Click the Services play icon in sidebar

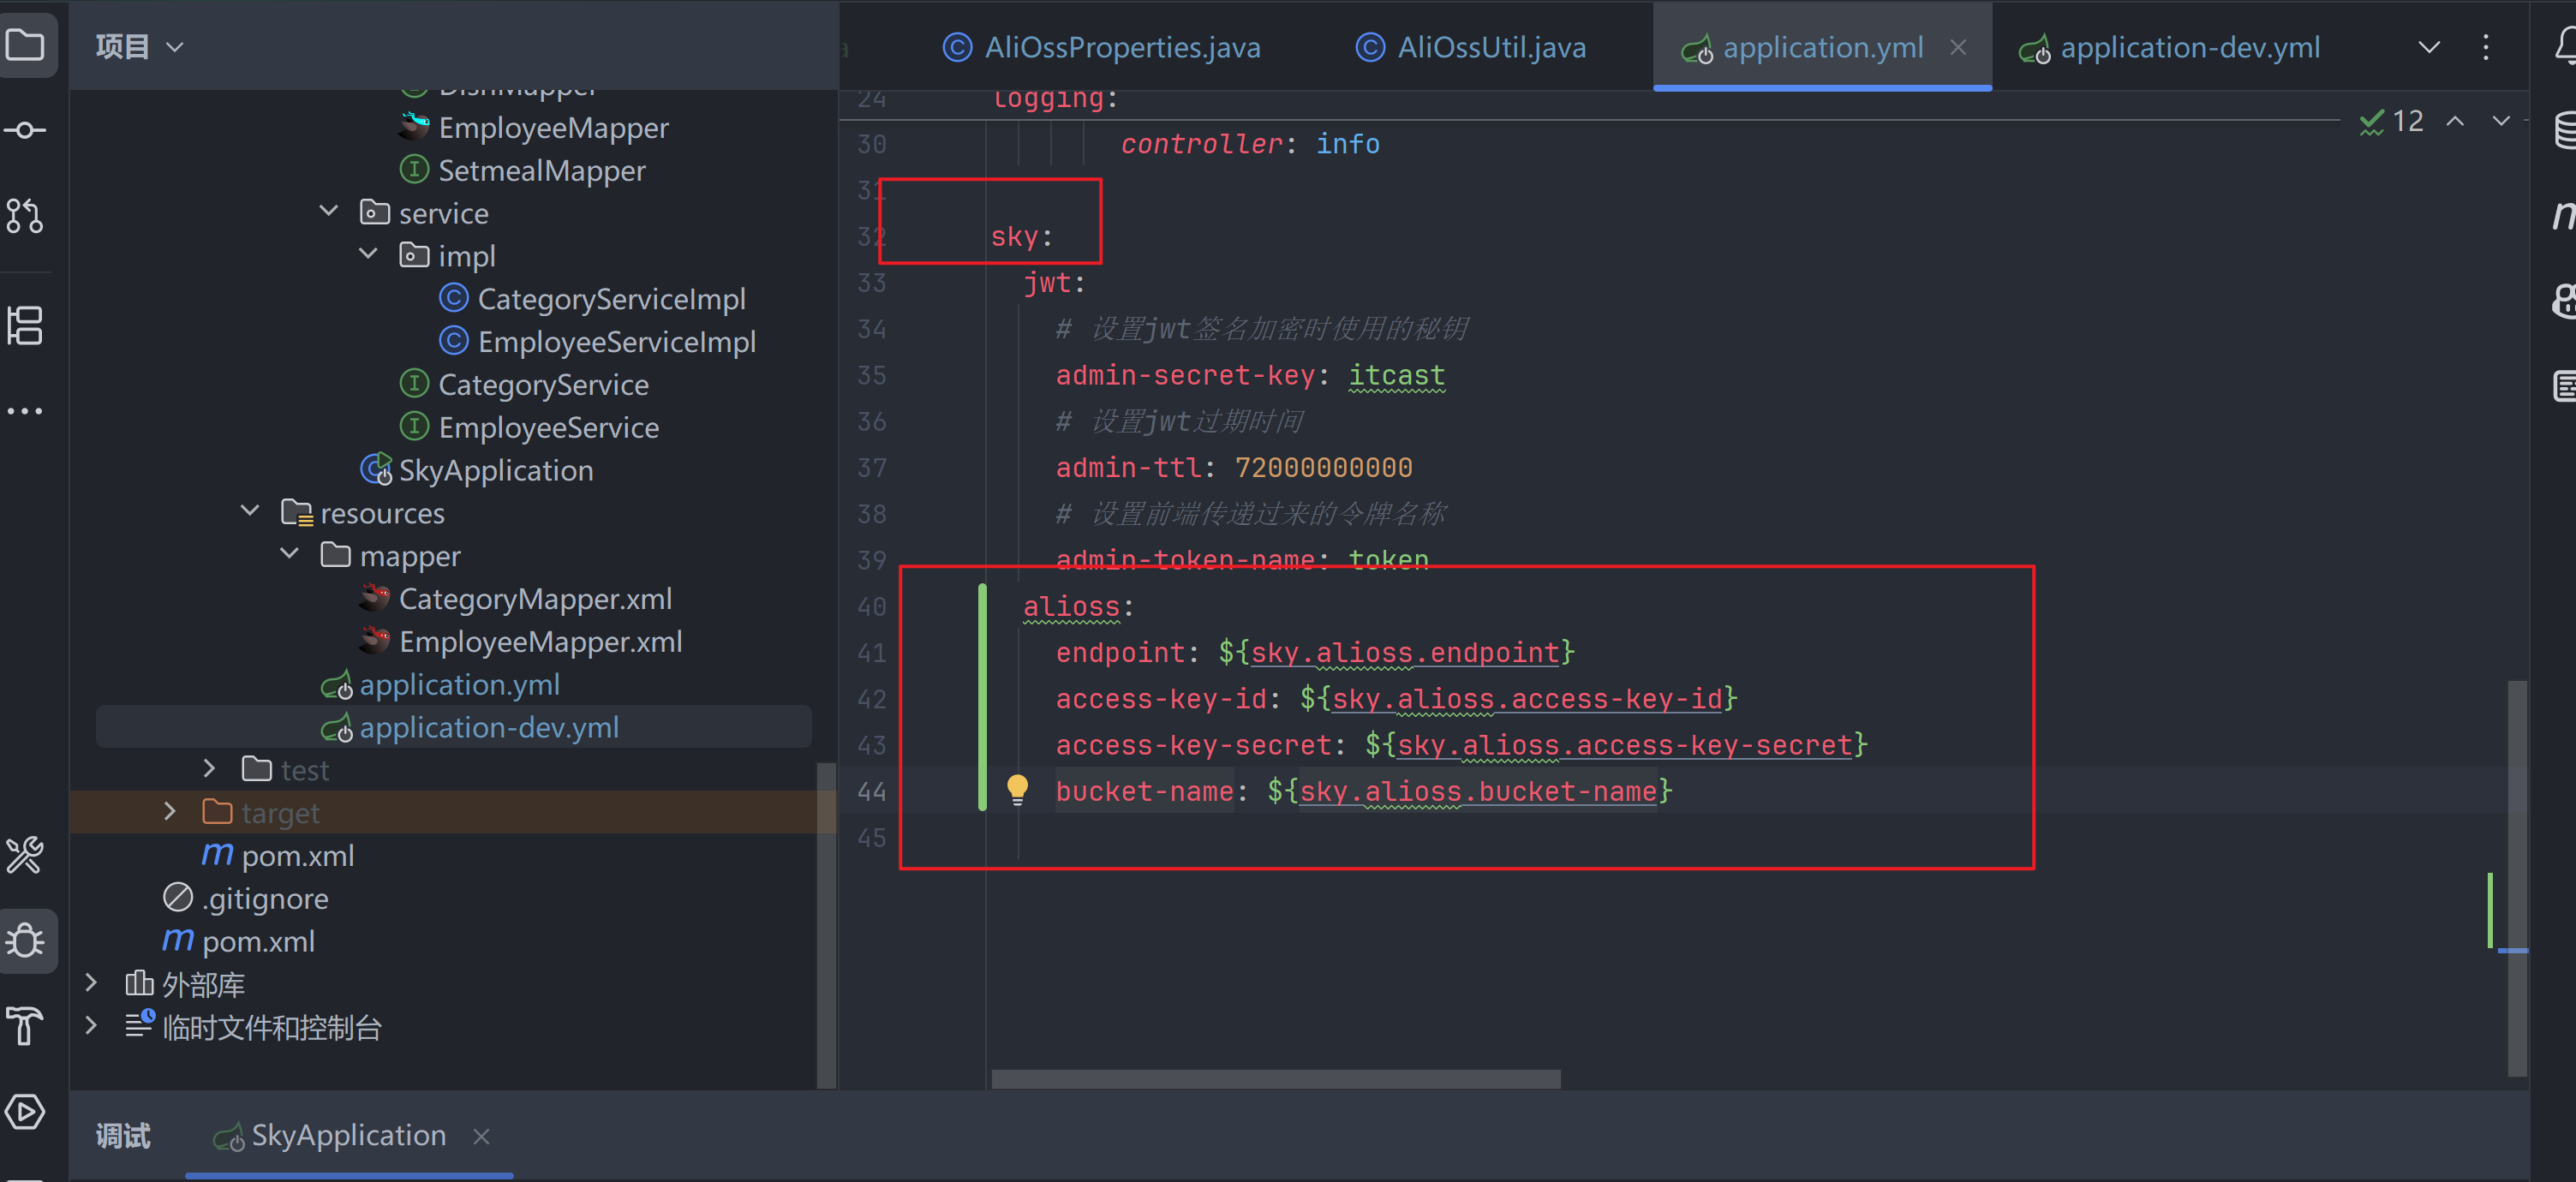[25, 1112]
